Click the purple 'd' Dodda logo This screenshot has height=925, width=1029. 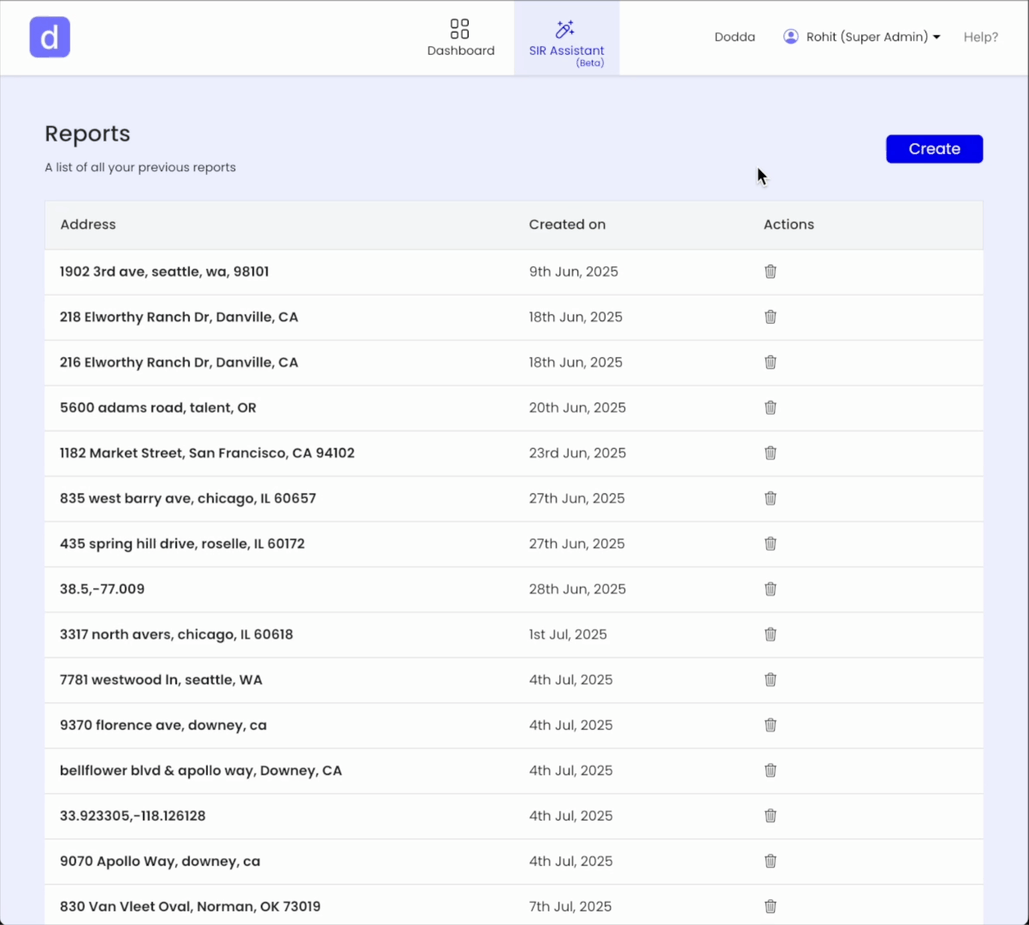(49, 36)
